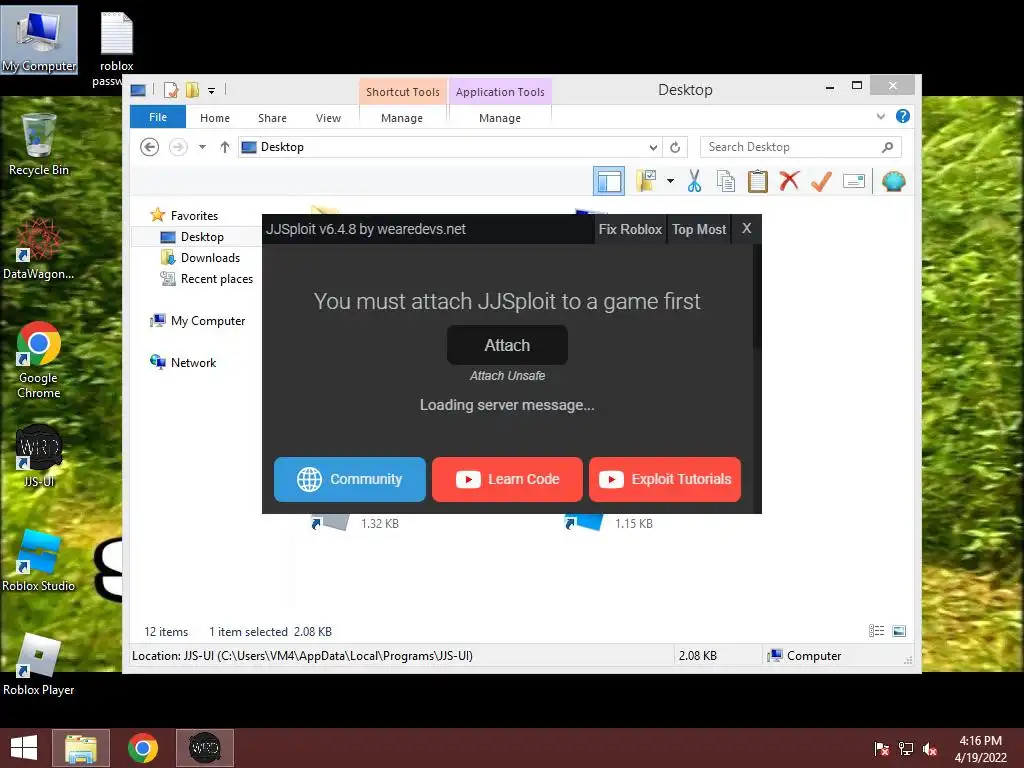
Task: Refresh the Desktop folder view
Action: click(675, 148)
